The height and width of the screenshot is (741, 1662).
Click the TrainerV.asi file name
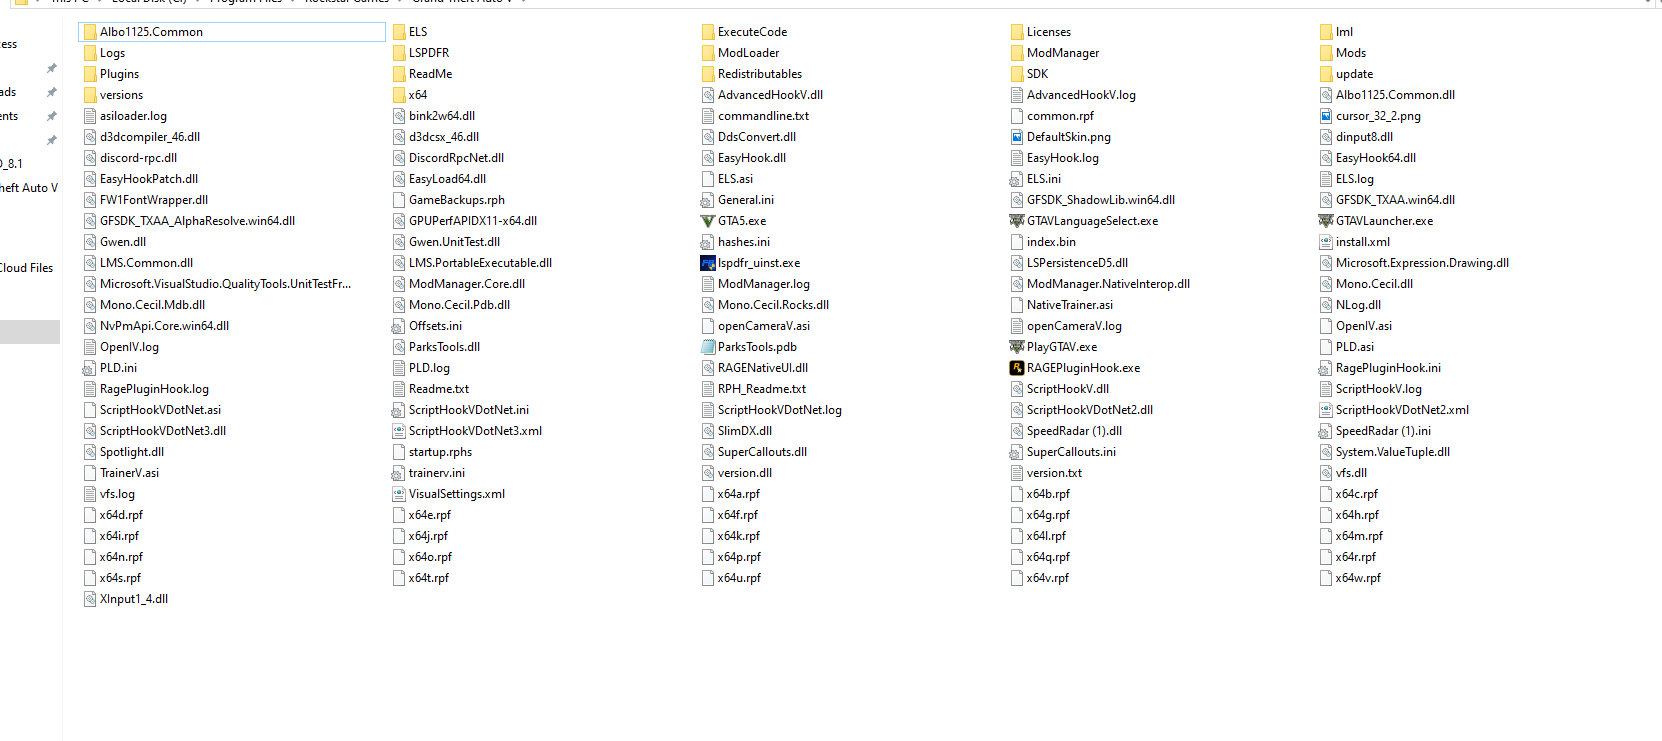[129, 473]
